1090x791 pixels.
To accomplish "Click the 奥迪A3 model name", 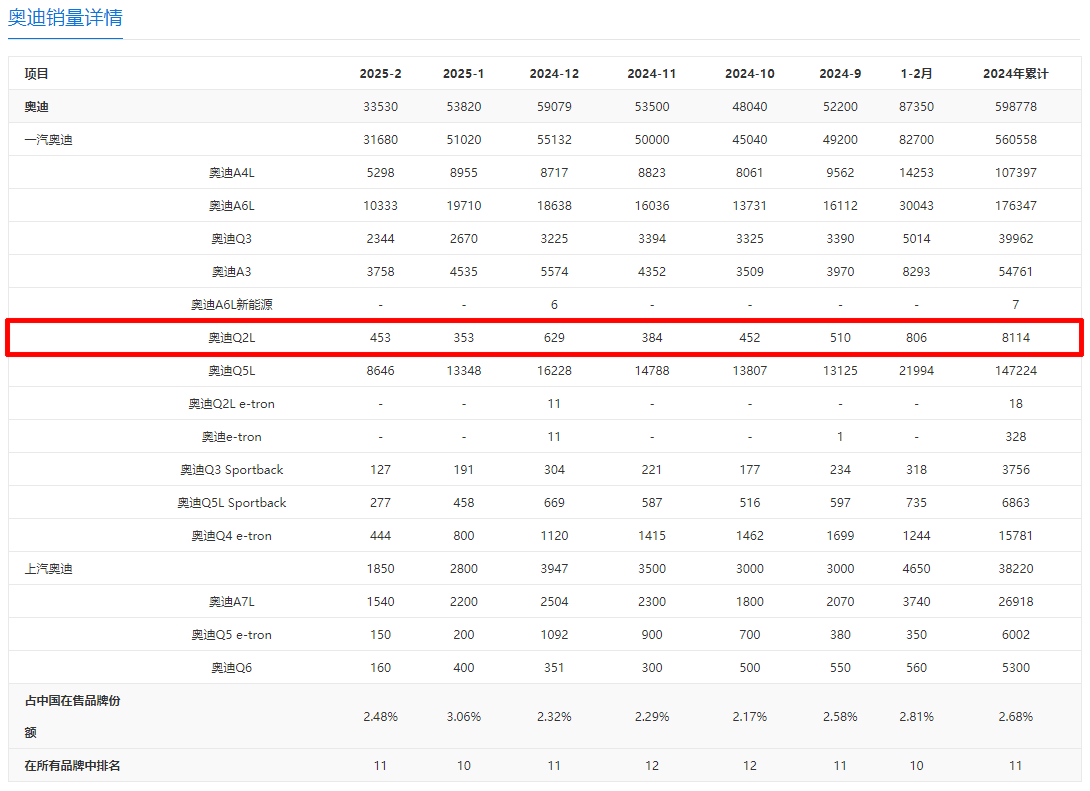I will [x=231, y=272].
